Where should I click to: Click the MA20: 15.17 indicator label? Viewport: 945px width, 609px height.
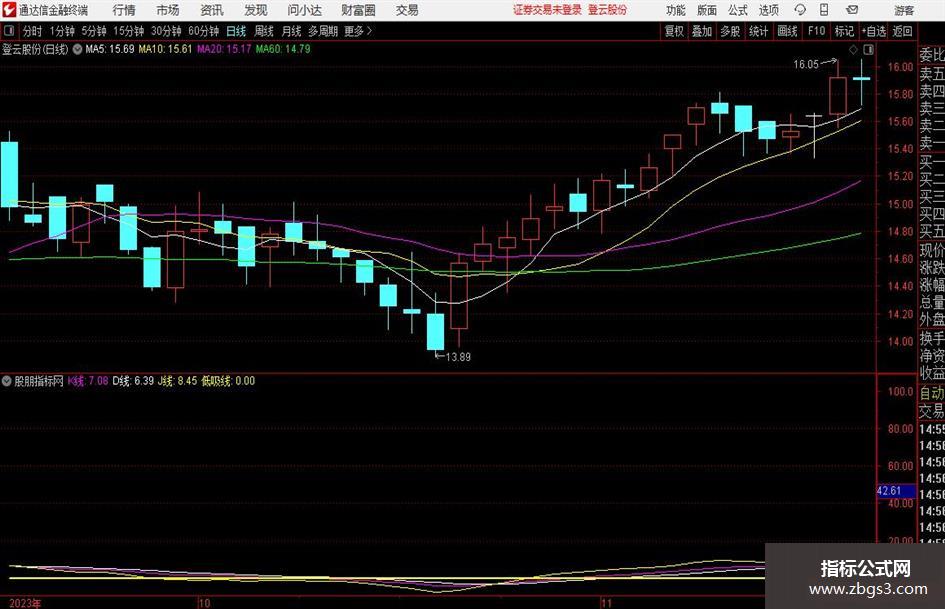(224, 49)
